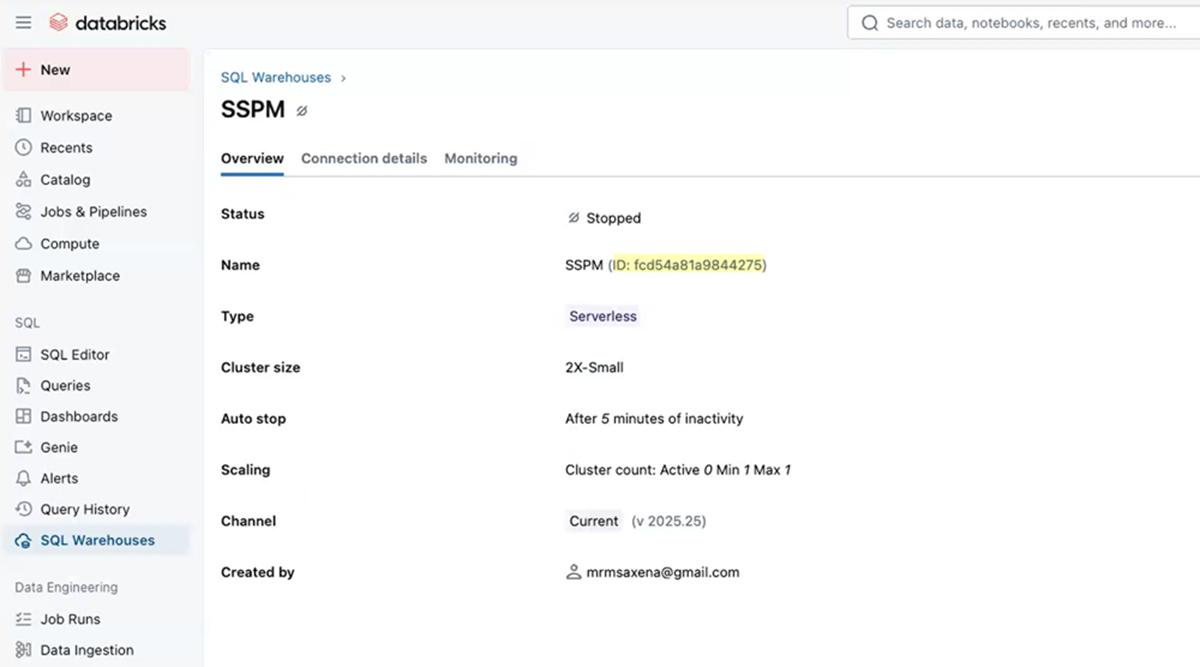The image size is (1200, 667).
Task: Open SQL Editor from the sidebar
Action: (x=75, y=355)
